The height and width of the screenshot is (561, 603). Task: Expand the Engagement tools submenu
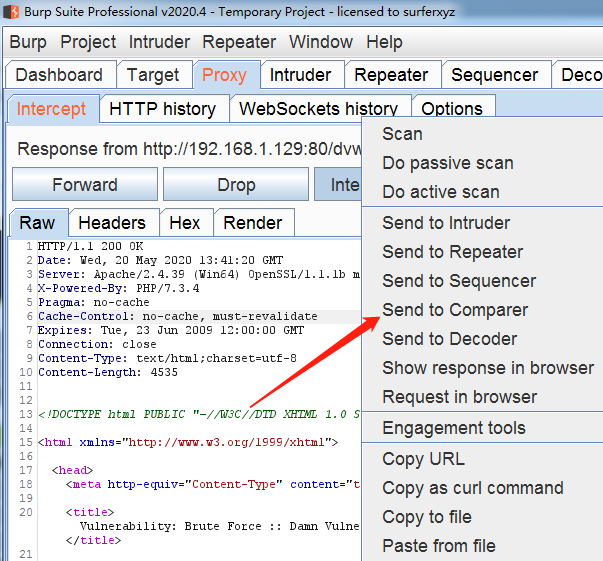click(x=483, y=428)
